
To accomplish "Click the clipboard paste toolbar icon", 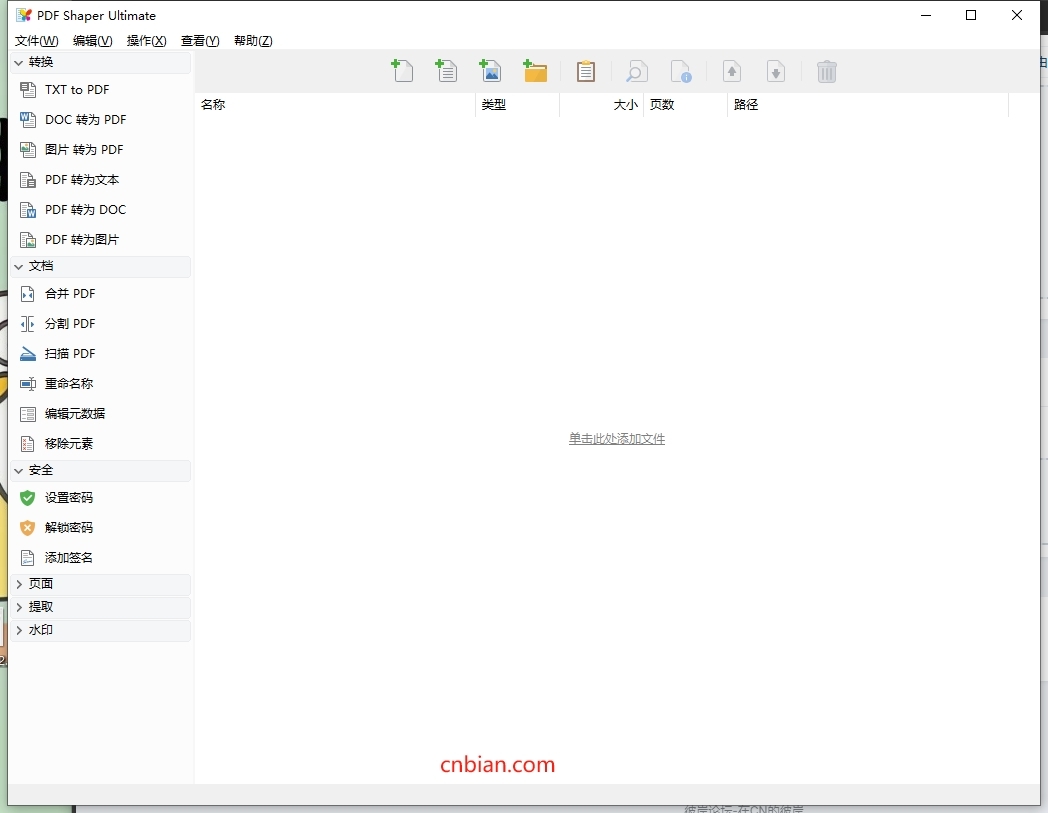I will coord(586,71).
